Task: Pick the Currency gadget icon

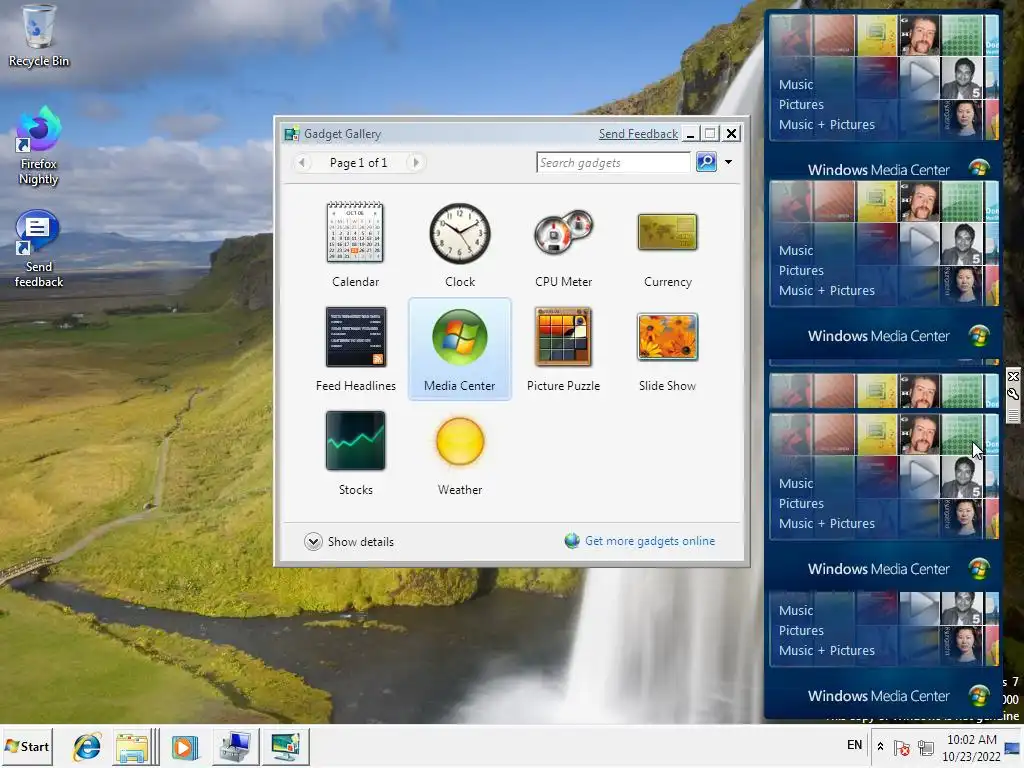Action: (x=667, y=232)
